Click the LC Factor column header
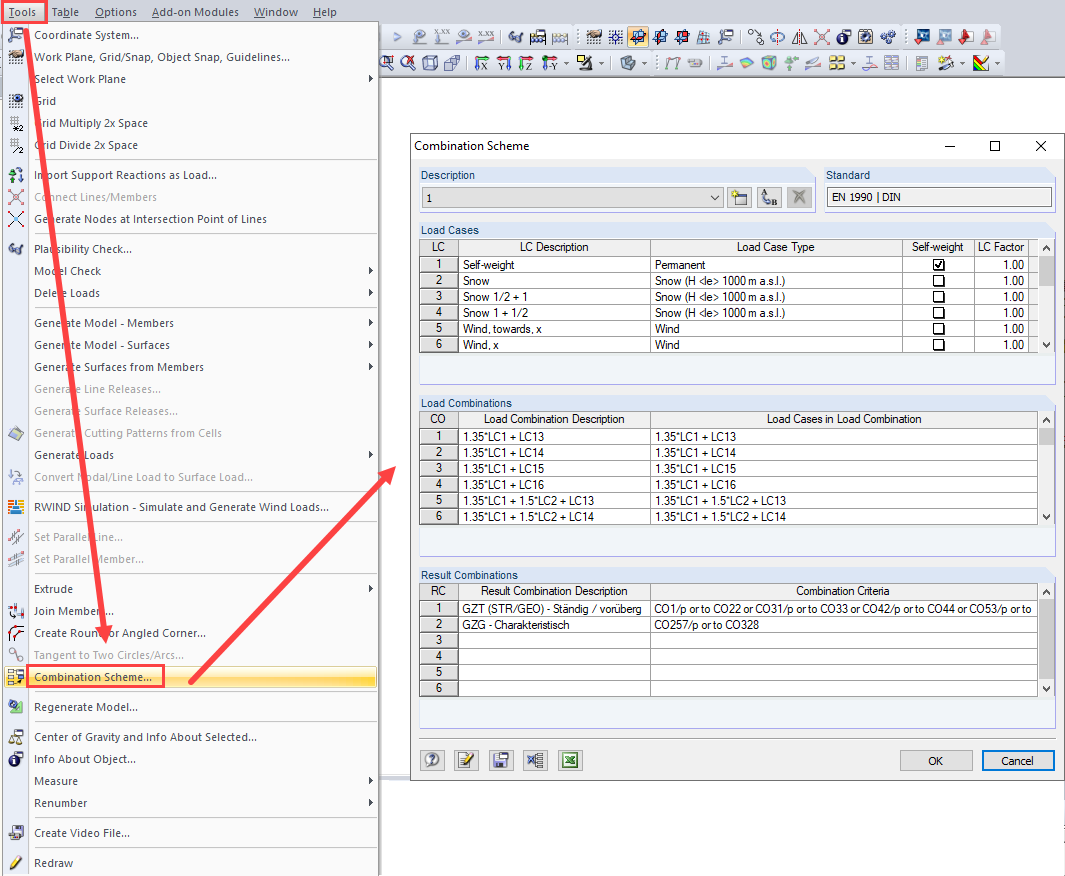 [1000, 247]
